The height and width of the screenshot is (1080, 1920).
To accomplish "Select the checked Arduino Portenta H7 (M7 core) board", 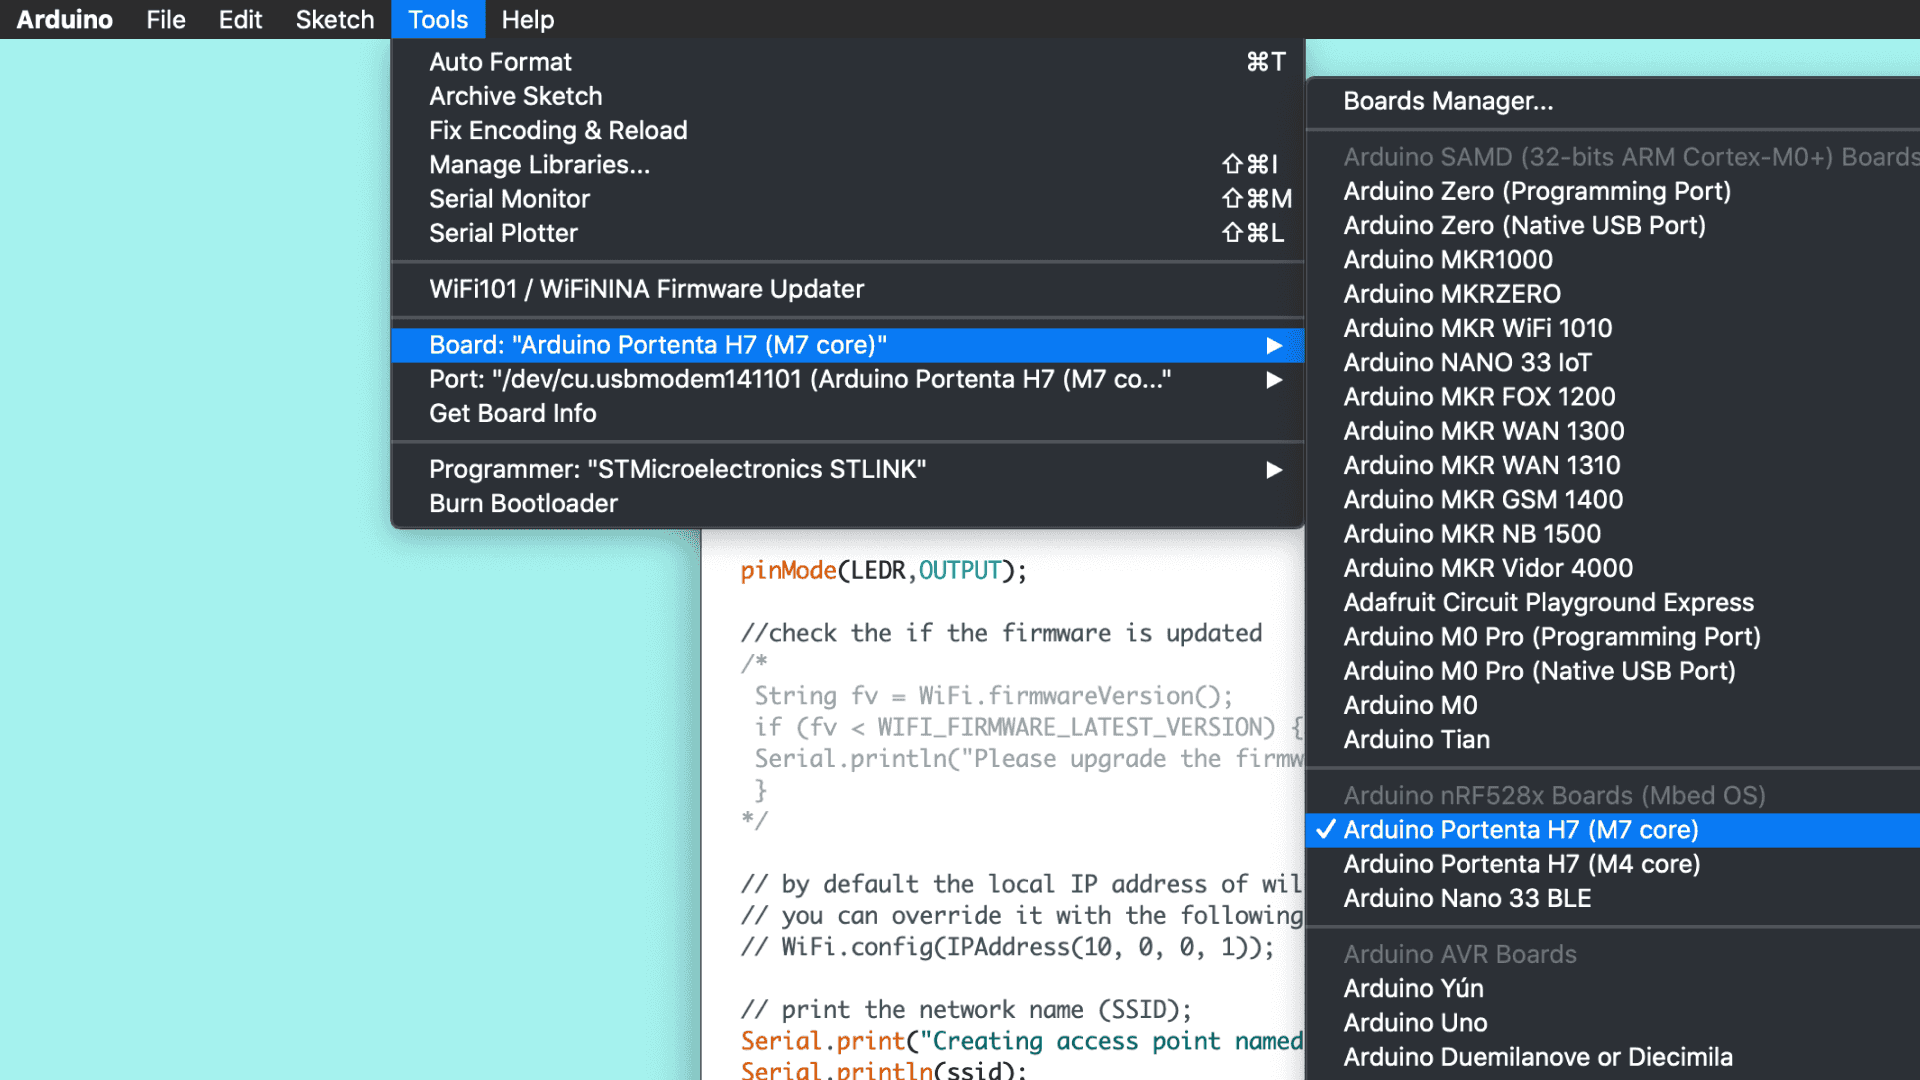I will pyautogui.click(x=1520, y=830).
